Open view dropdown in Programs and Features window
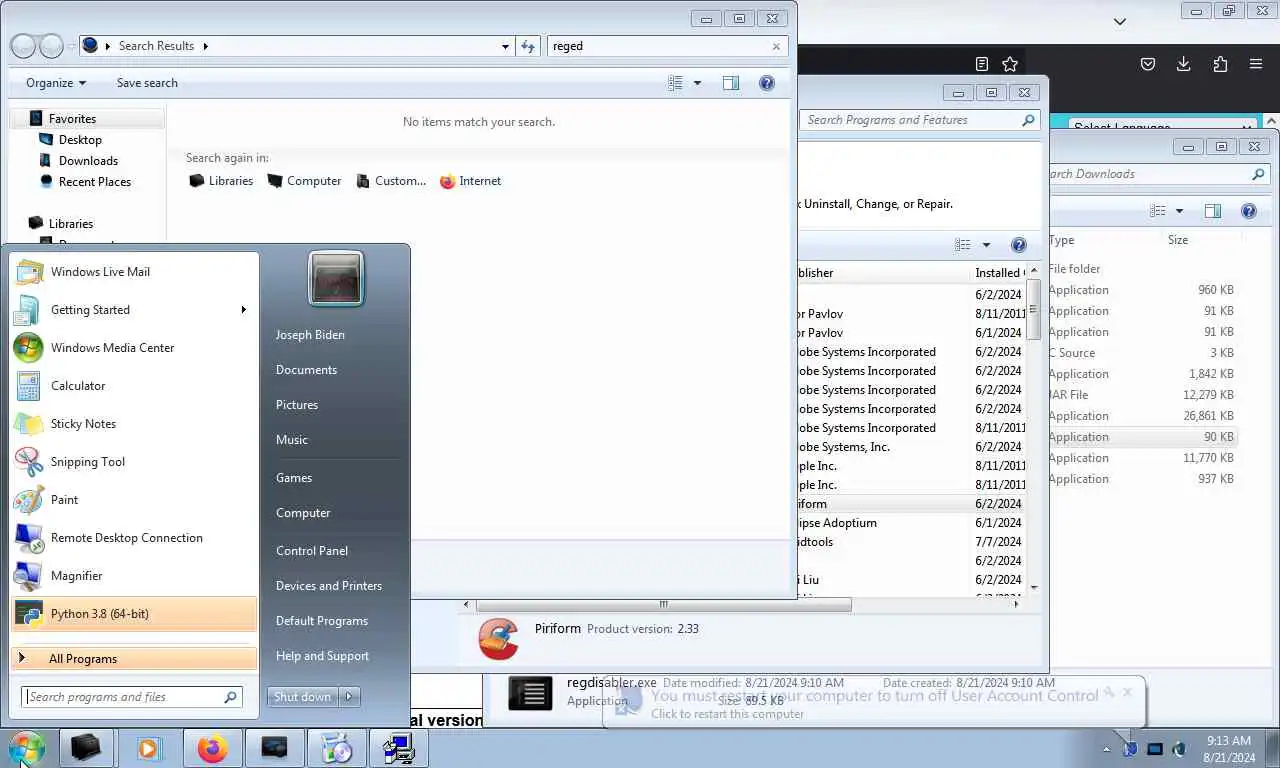The image size is (1280, 768). [986, 245]
